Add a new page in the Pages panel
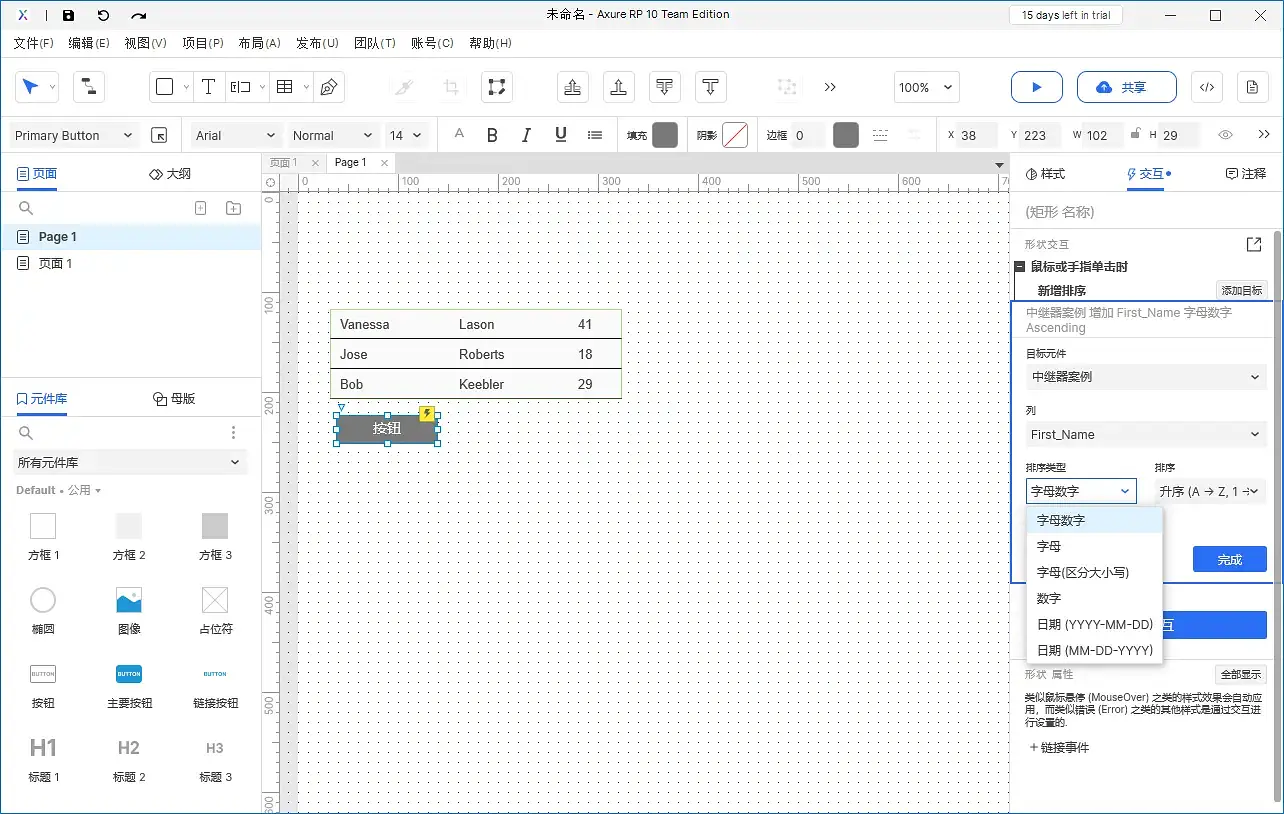The height and width of the screenshot is (814, 1284). (200, 208)
